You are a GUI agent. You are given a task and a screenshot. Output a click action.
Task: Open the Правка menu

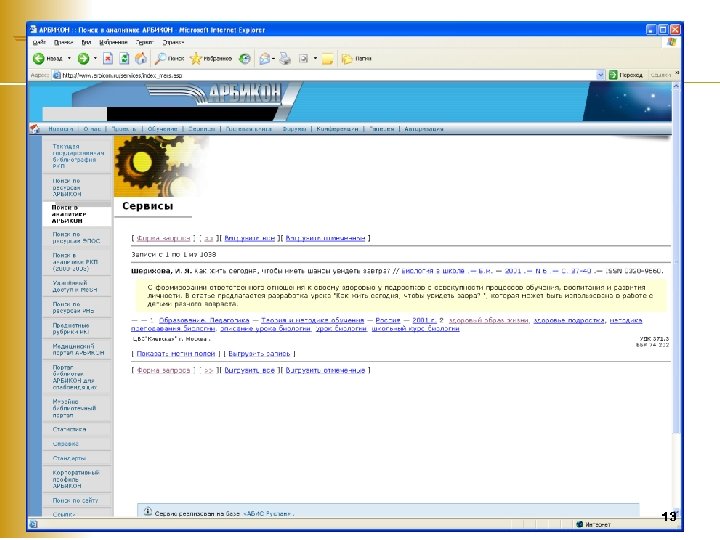click(x=63, y=42)
